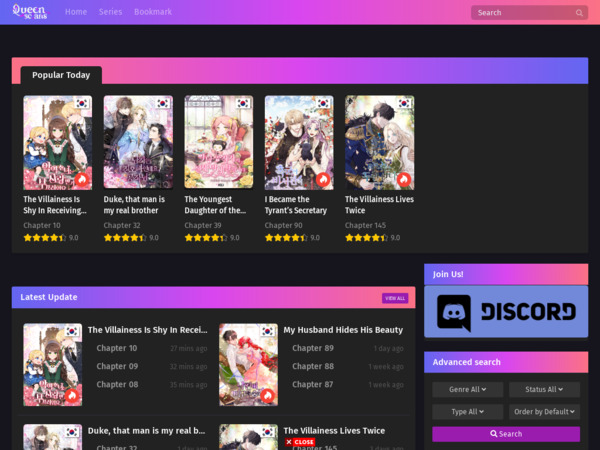Open The Villainess Lives Twice popular title
Screen dimensions: 600x450
click(x=379, y=205)
